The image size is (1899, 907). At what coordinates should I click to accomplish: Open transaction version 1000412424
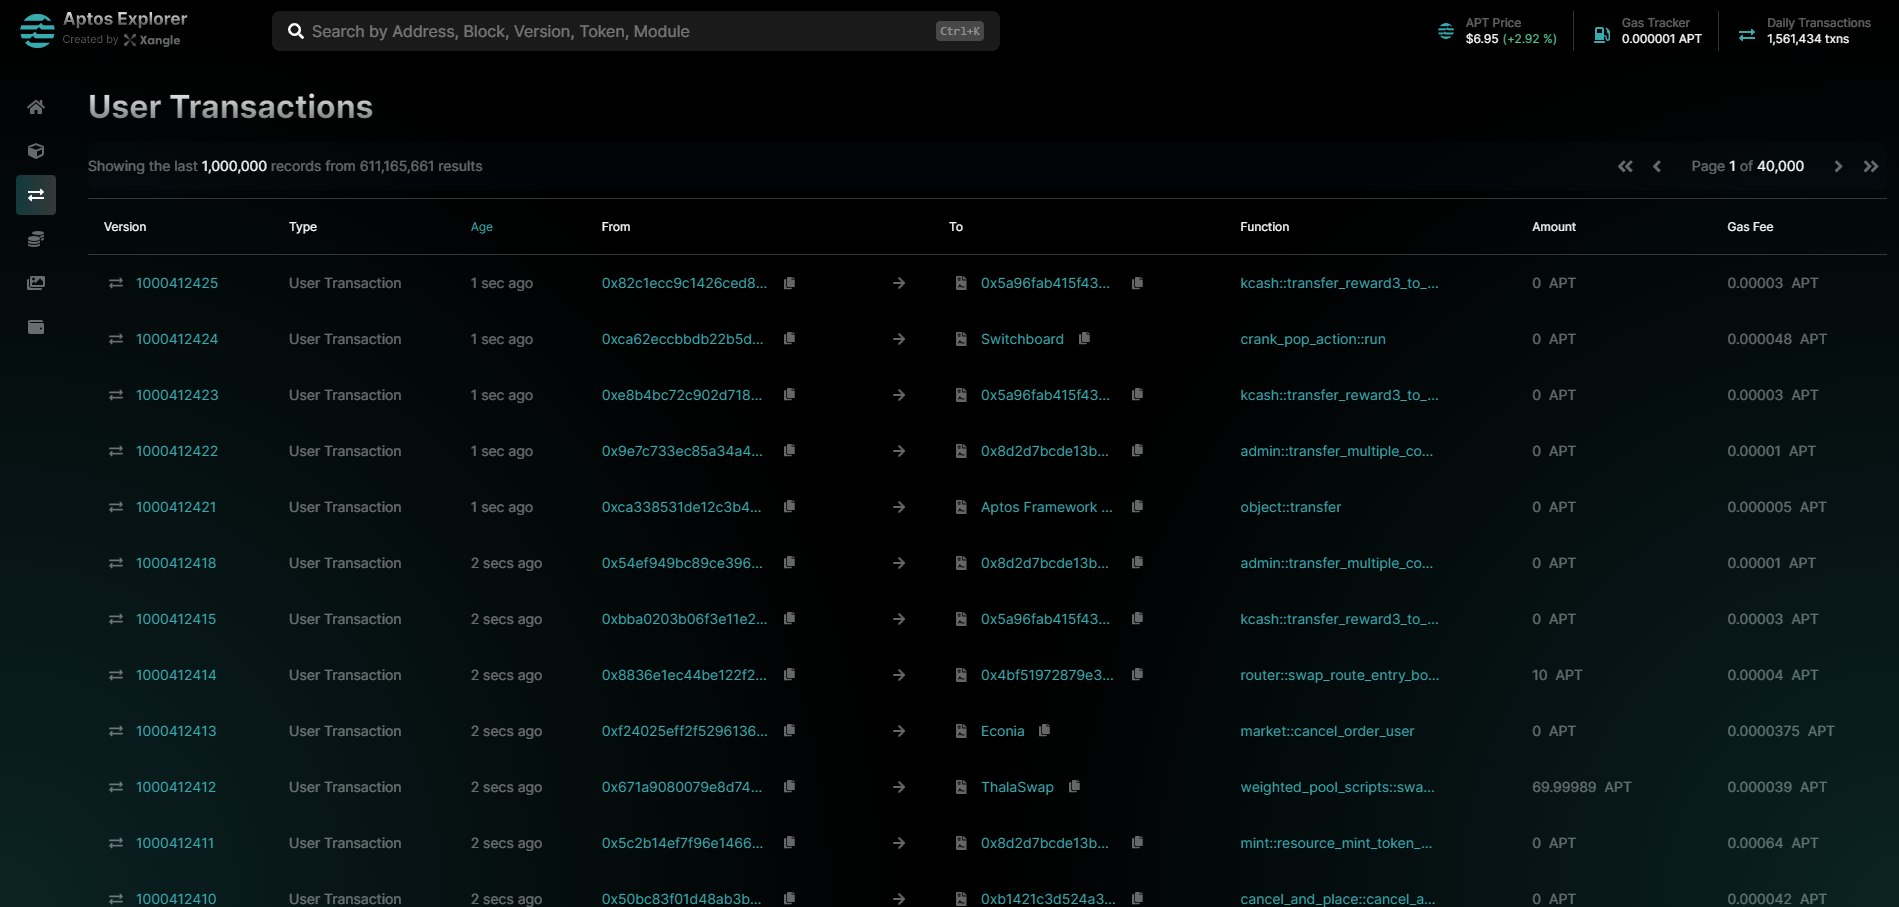(177, 339)
